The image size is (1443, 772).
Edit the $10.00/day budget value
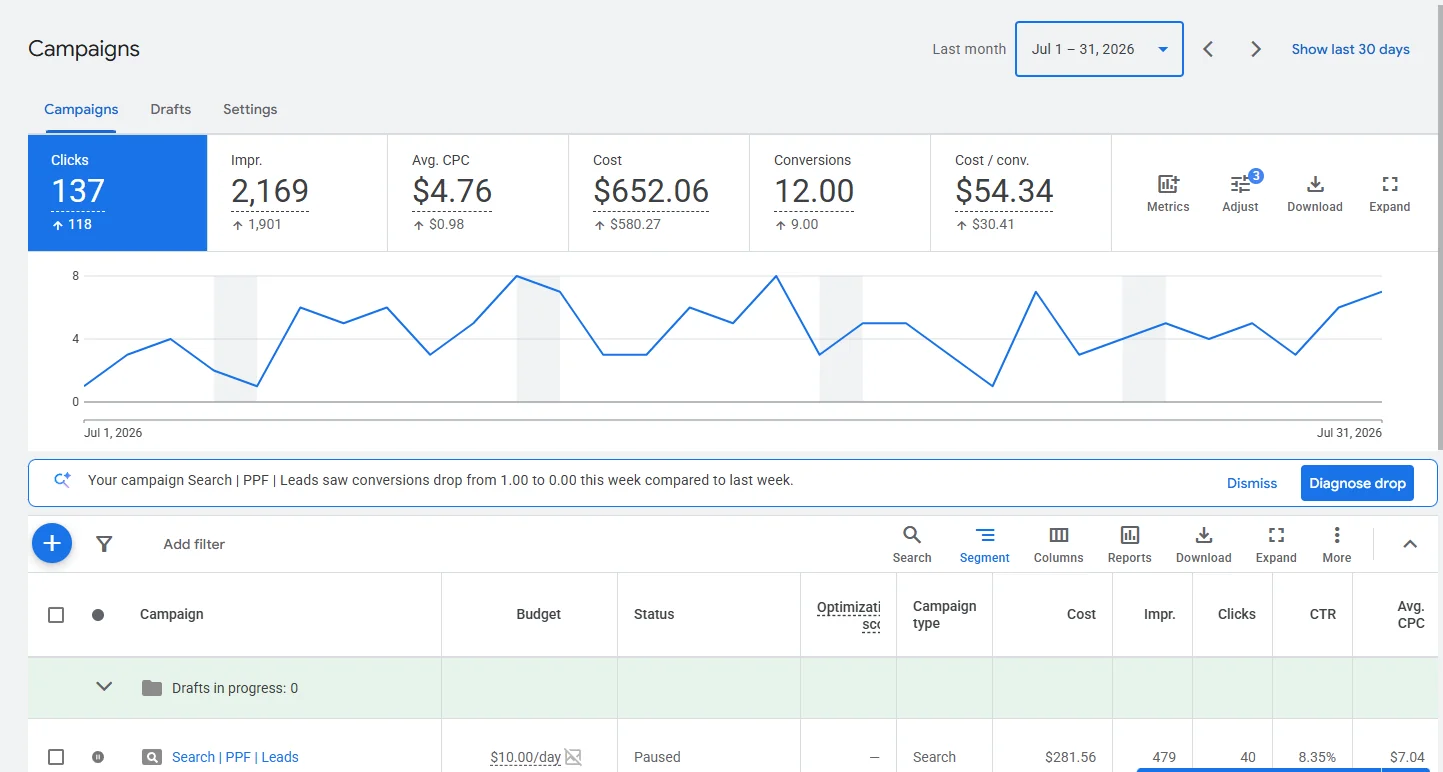[525, 757]
